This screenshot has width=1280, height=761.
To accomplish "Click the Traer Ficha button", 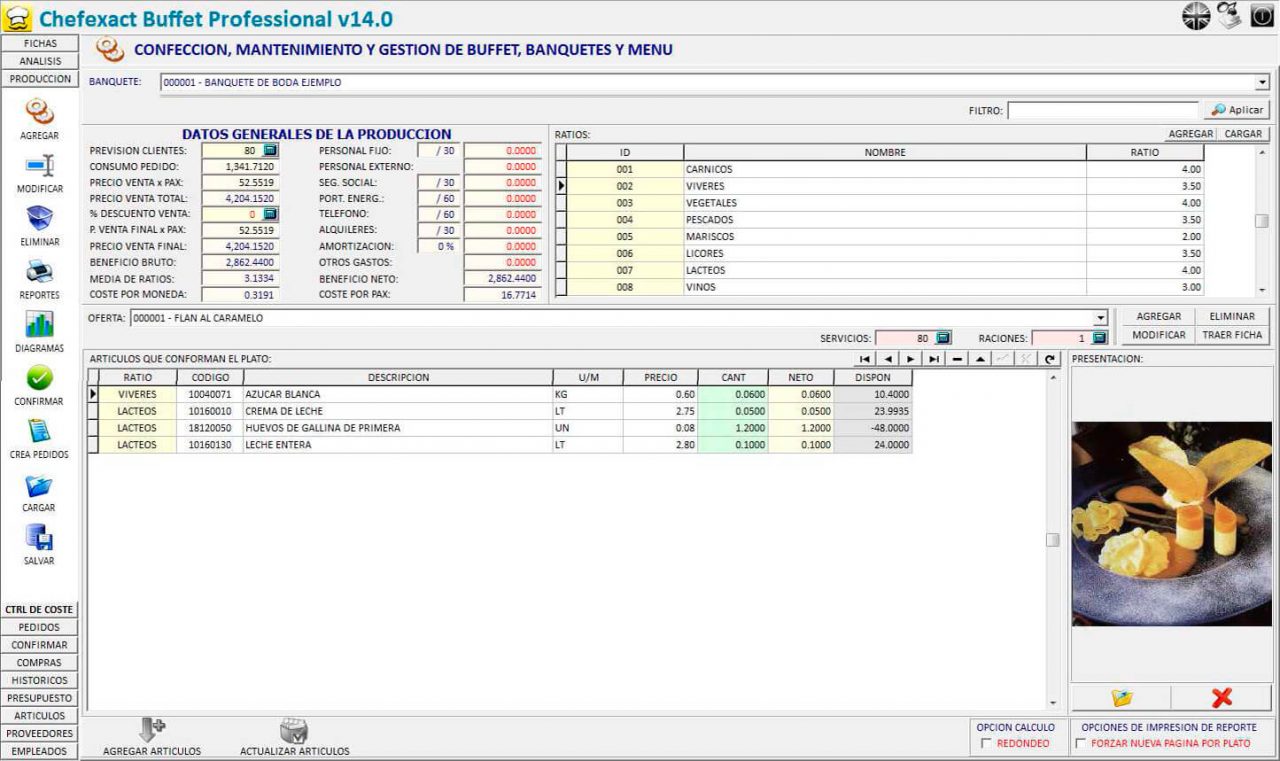I will coord(1232,335).
